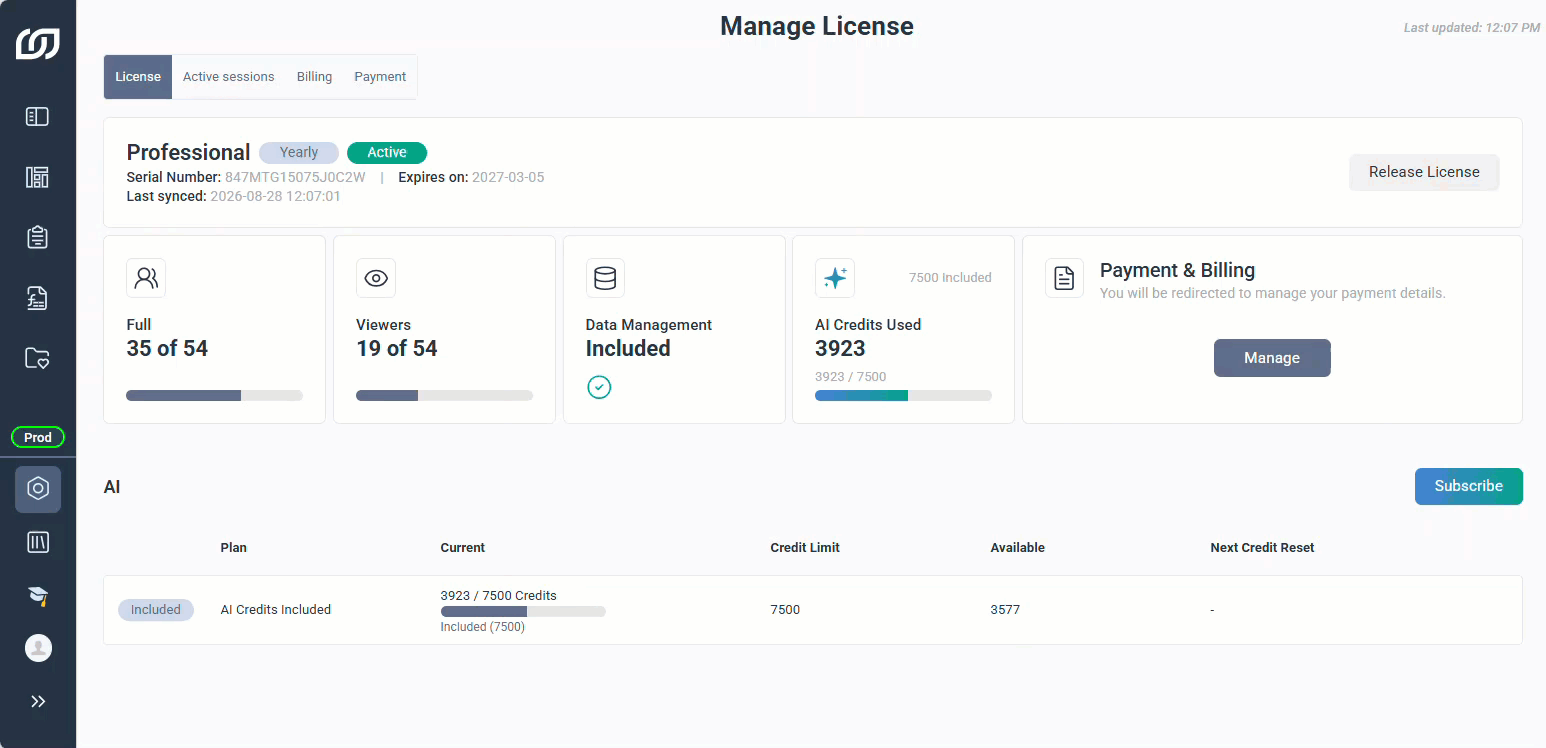Expand the sidebar with double chevron
Screen dimensions: 1546x748
click(x=38, y=701)
